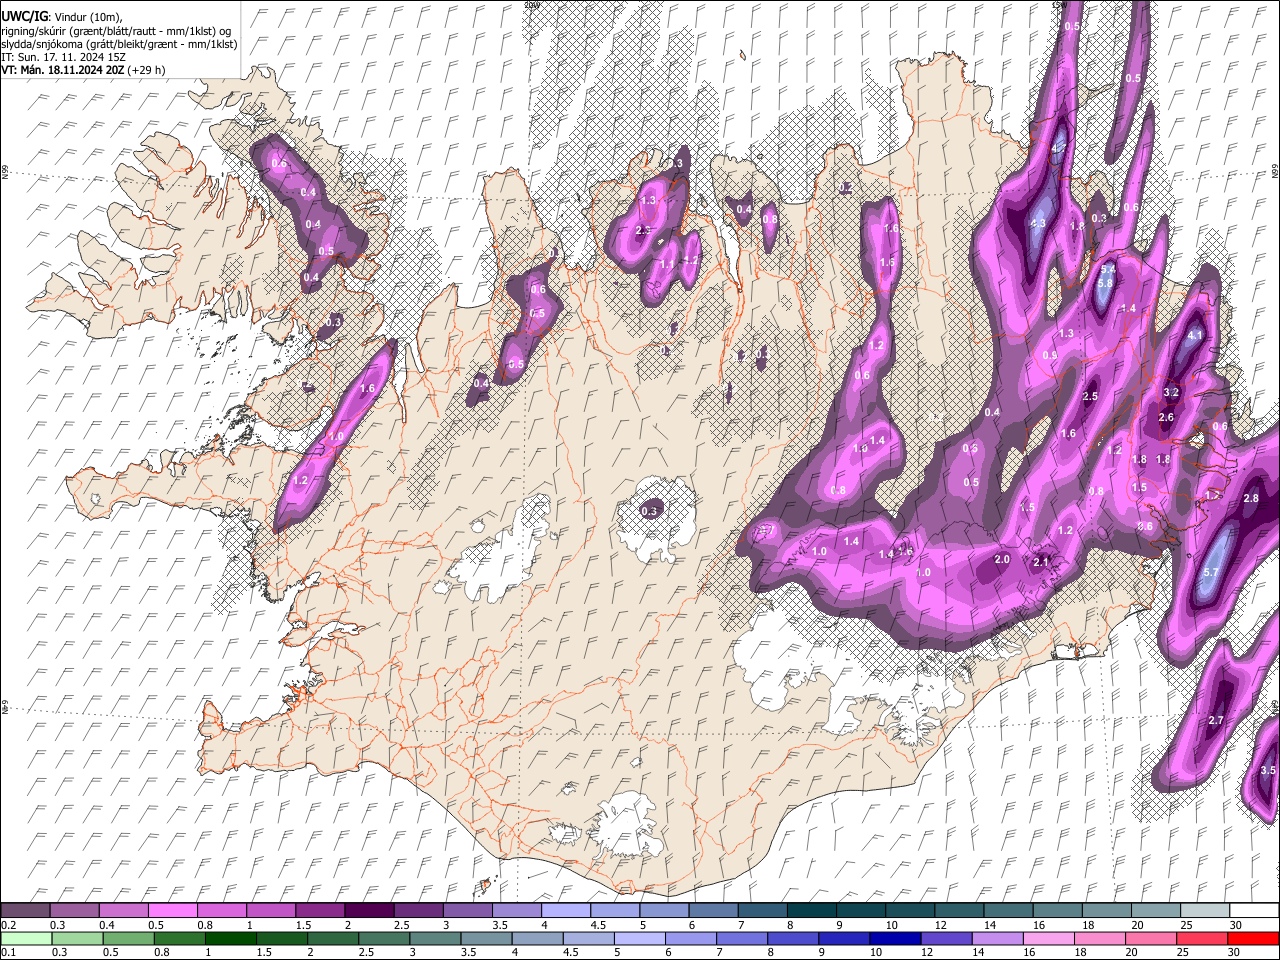Click the first pale green swatch in the lower legend
1280x960 pixels.
coord(25,938)
